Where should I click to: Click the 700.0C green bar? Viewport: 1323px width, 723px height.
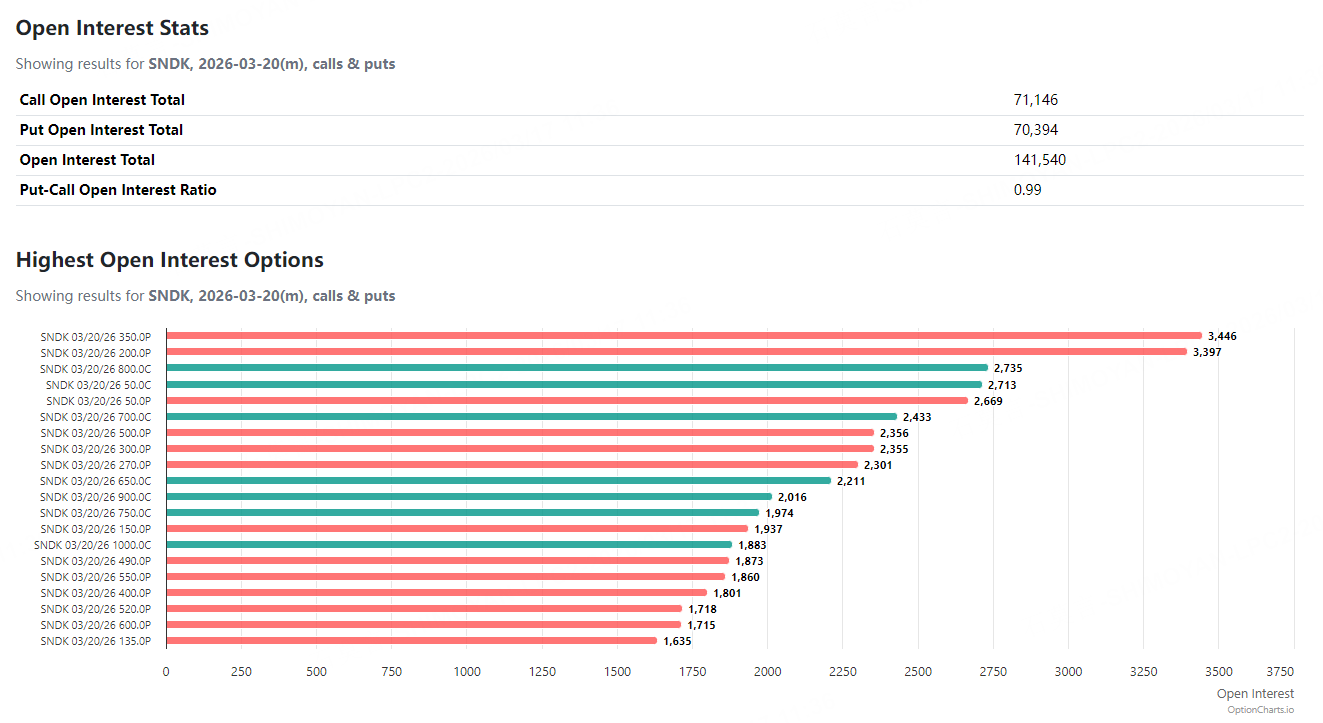tap(531, 416)
